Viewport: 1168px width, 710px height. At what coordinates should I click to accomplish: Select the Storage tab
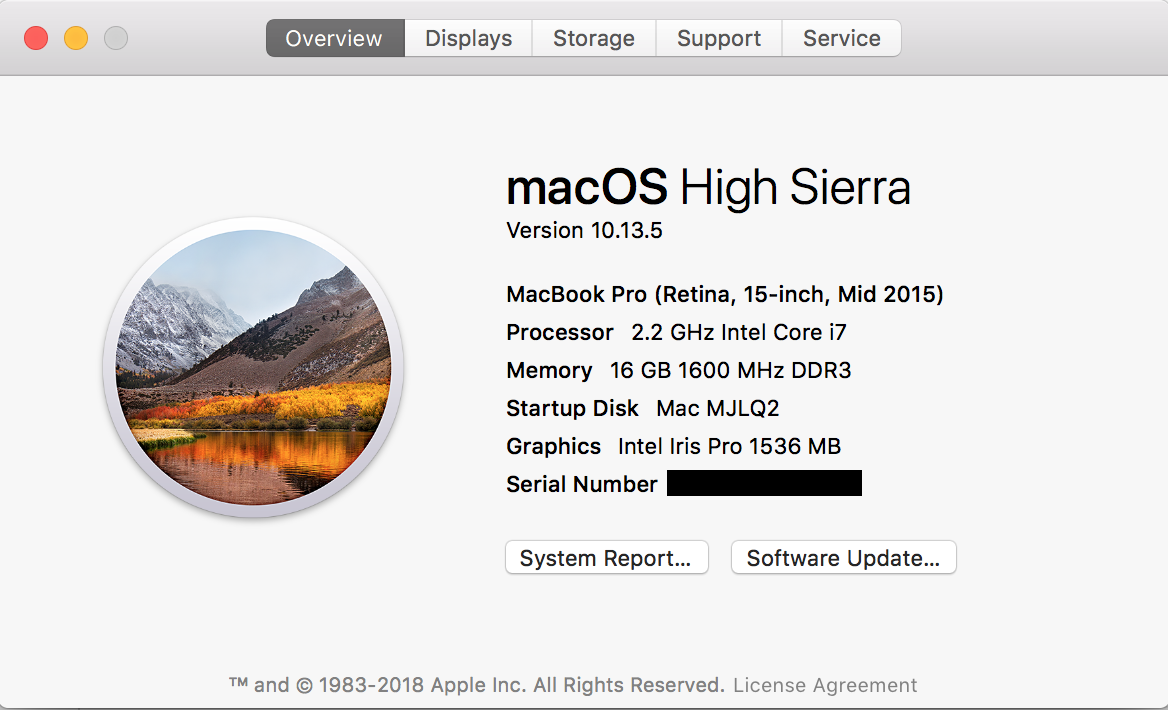[x=594, y=39]
